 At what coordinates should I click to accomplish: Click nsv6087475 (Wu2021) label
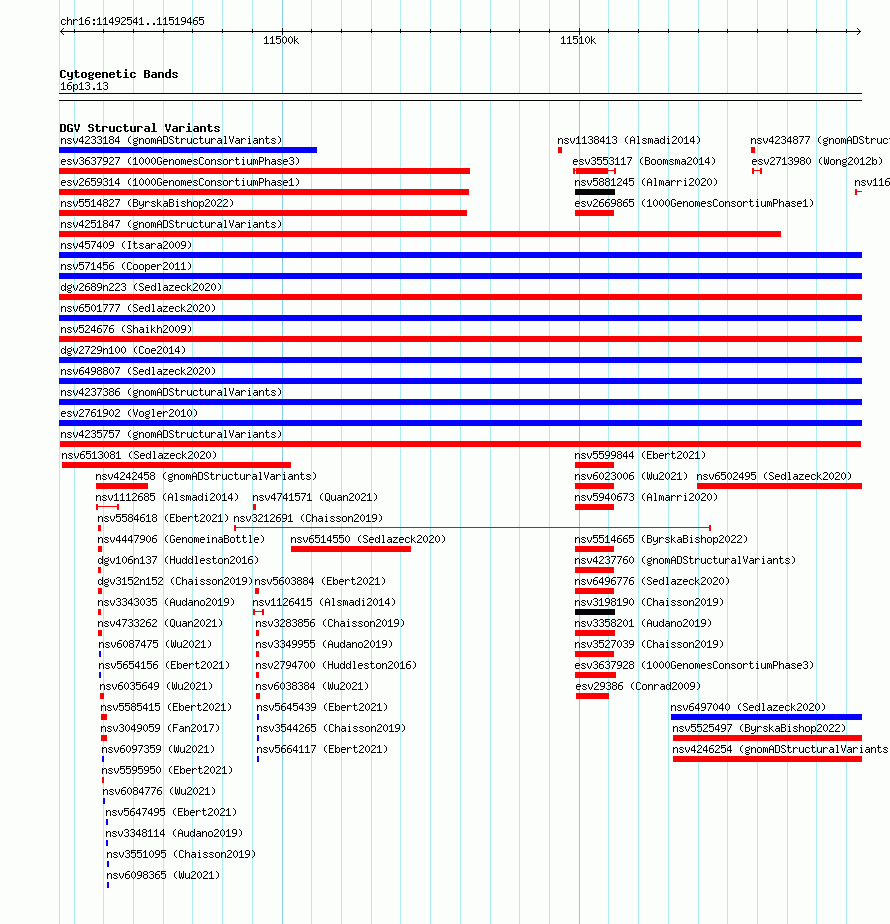click(x=155, y=645)
